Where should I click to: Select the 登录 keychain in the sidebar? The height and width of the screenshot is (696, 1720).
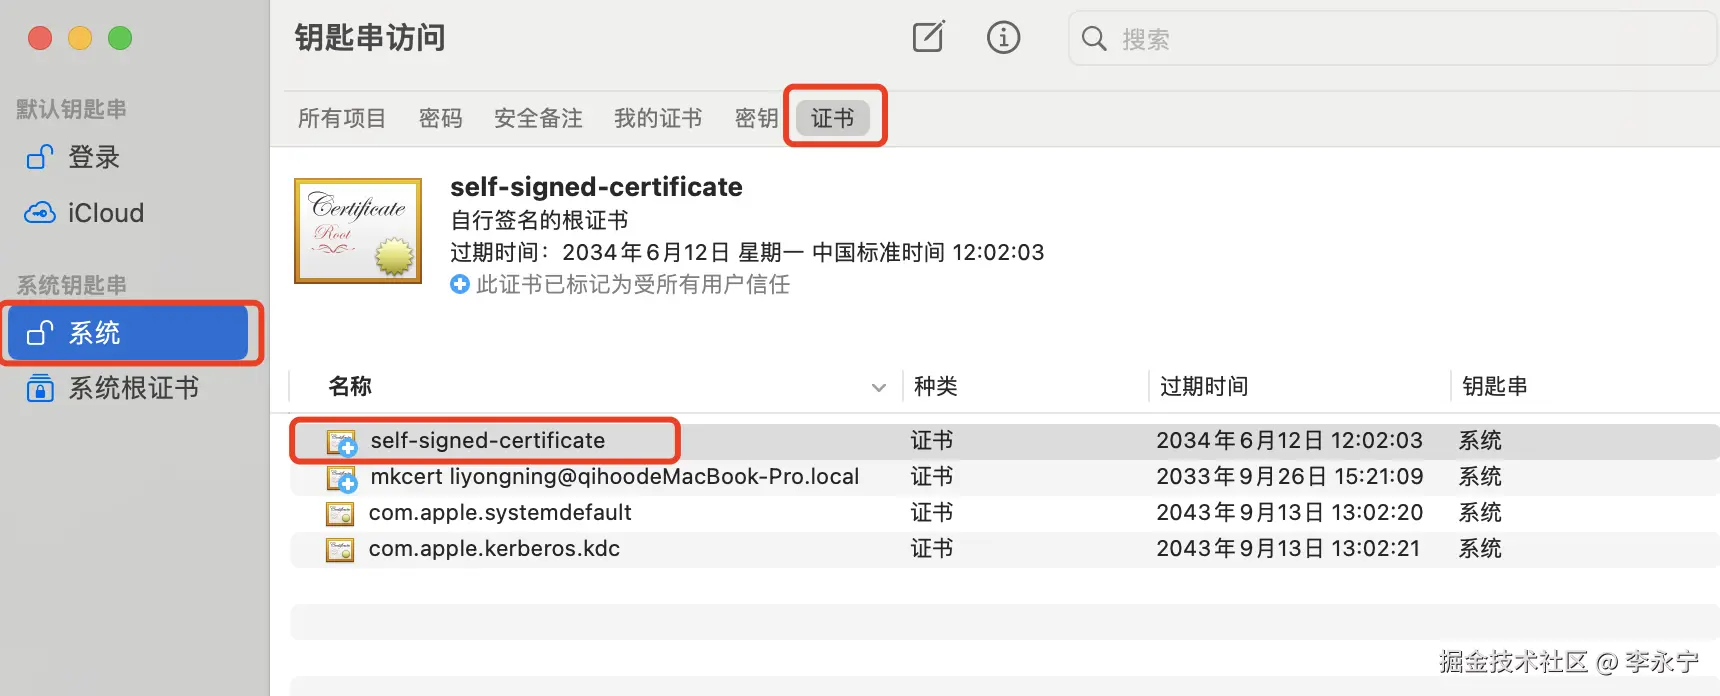(94, 157)
